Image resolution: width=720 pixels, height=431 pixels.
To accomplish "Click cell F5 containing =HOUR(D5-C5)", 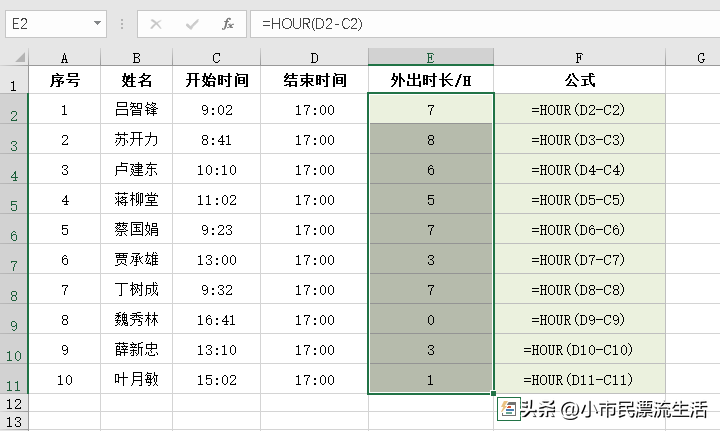I will [579, 200].
